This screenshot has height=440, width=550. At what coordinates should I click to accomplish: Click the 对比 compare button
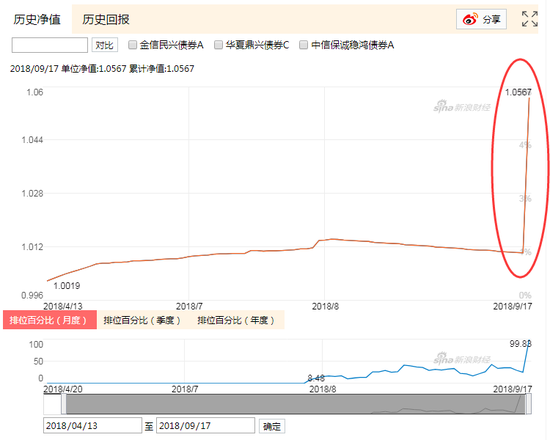point(105,45)
